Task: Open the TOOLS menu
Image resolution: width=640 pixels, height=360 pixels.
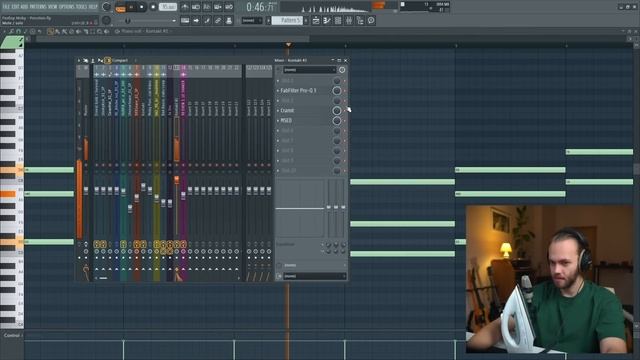Action: [83, 7]
